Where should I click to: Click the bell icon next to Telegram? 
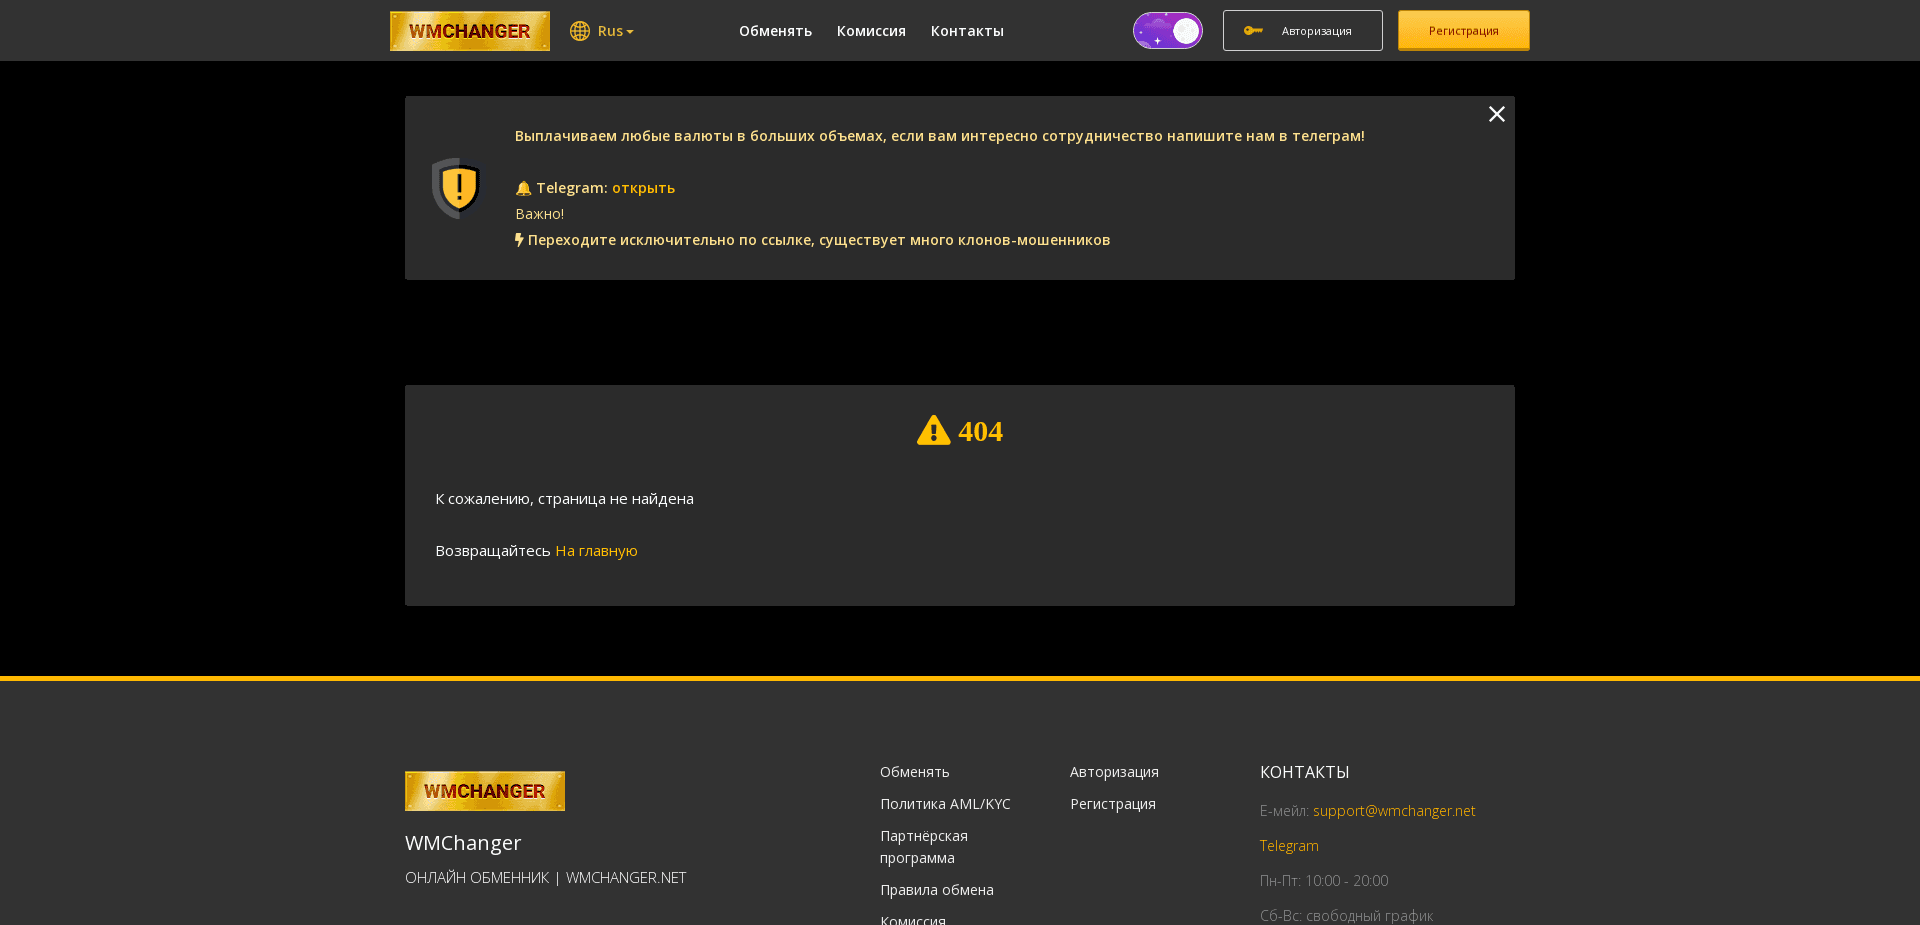click(x=522, y=188)
